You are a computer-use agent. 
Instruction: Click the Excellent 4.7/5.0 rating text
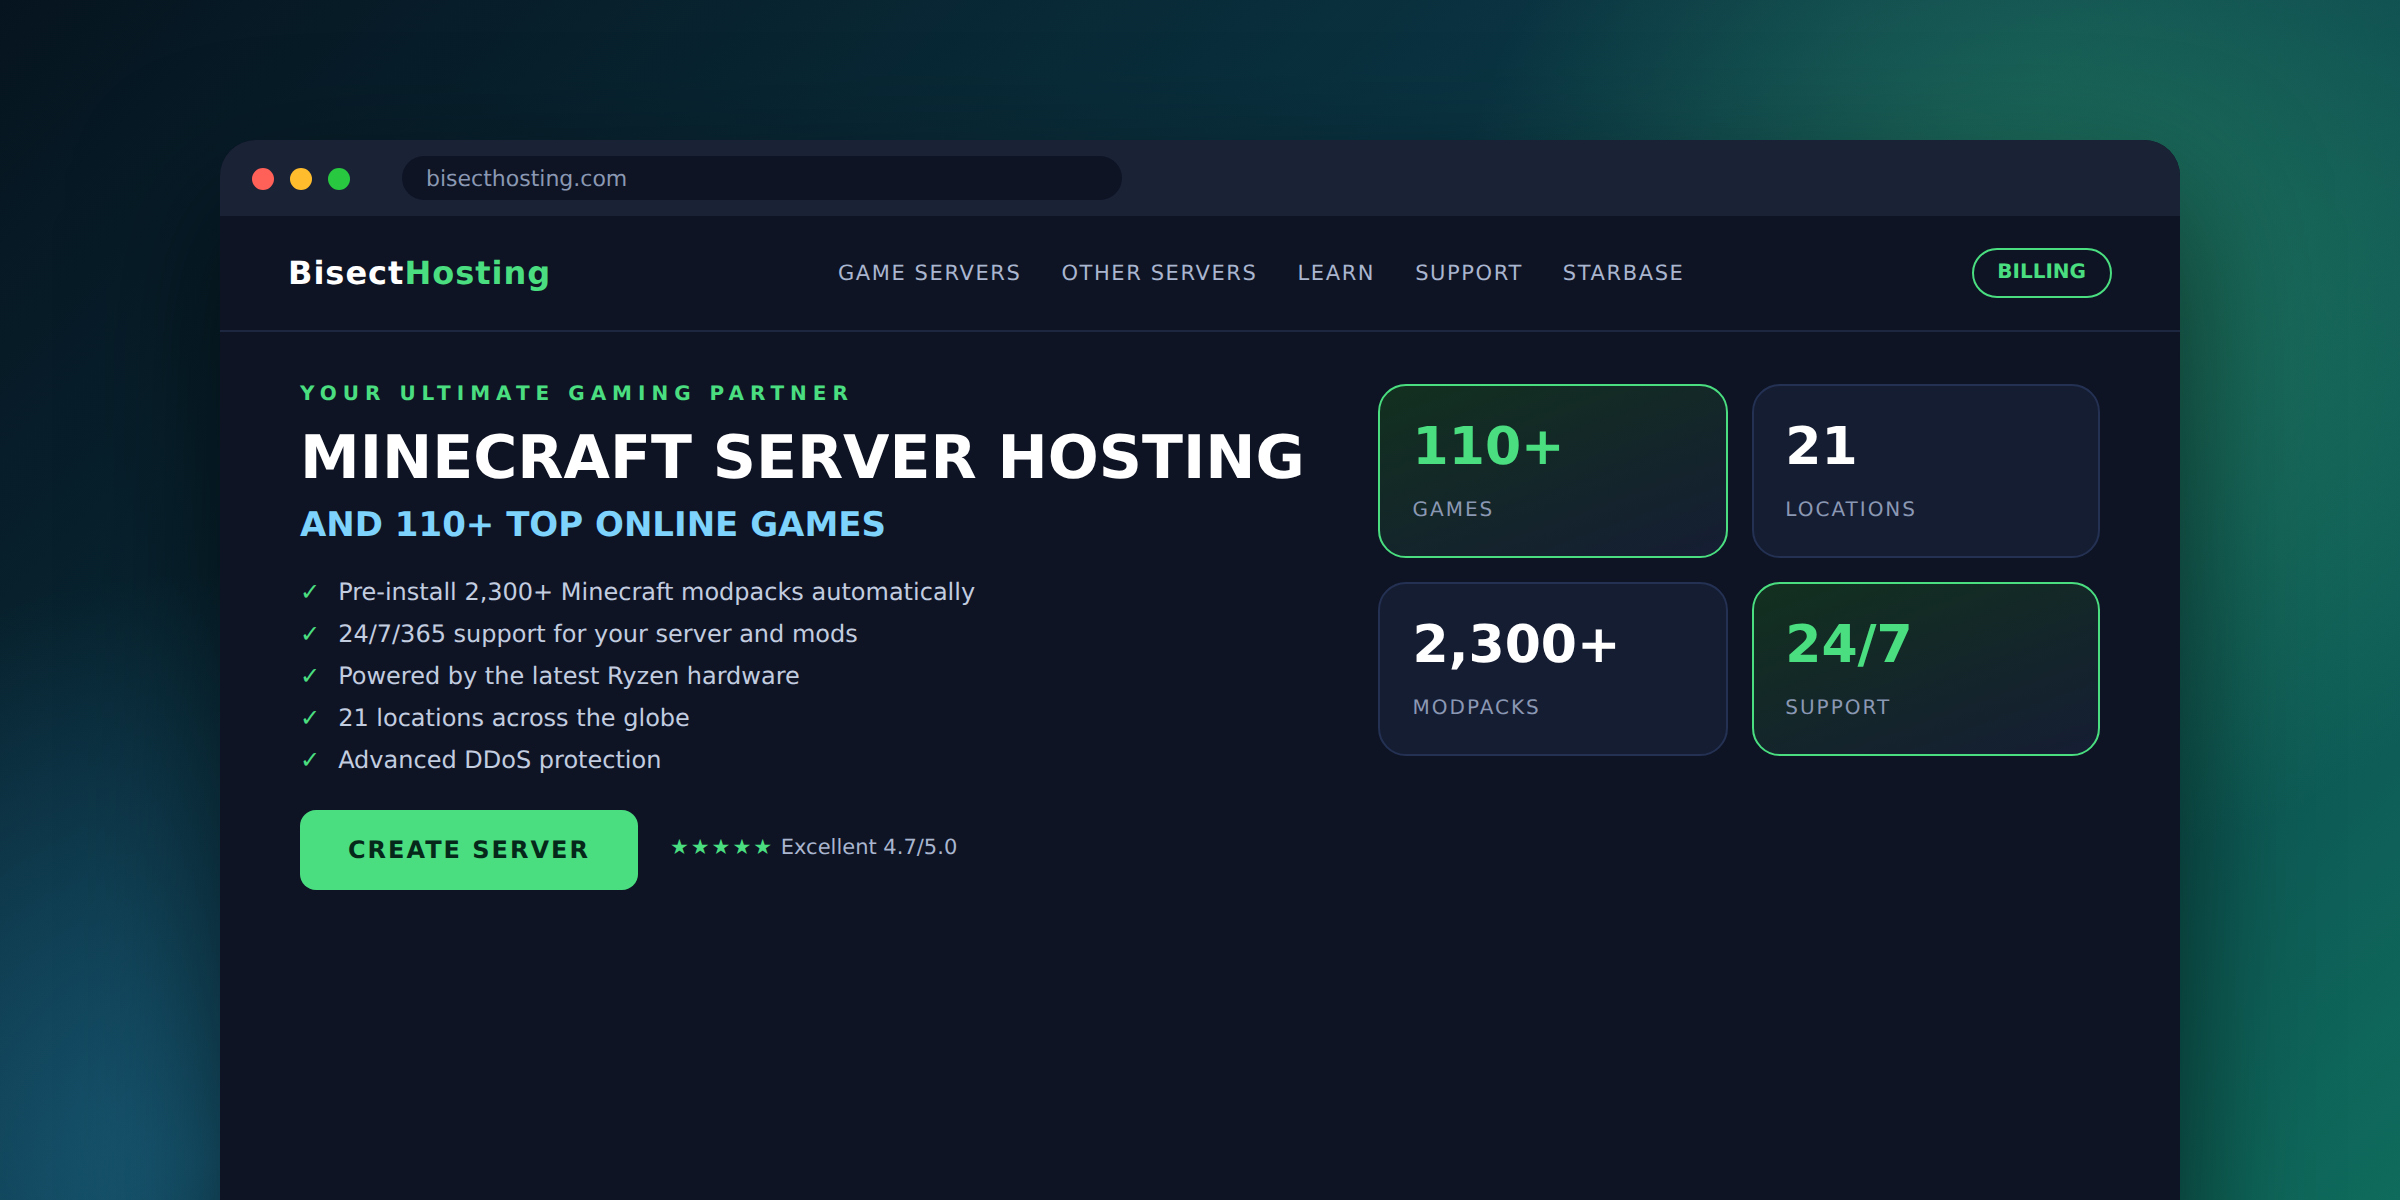pos(868,847)
